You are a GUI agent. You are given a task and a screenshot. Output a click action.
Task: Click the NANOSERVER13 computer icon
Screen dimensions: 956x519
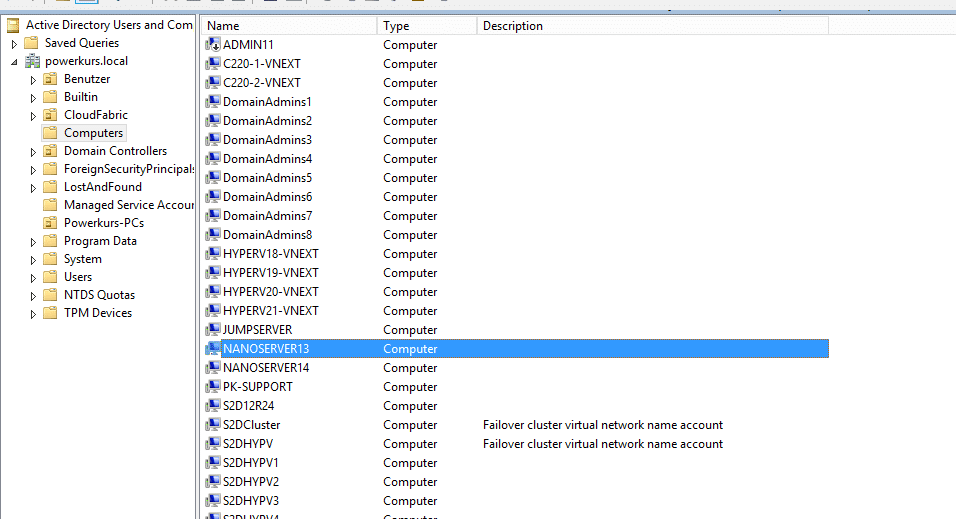(x=212, y=348)
